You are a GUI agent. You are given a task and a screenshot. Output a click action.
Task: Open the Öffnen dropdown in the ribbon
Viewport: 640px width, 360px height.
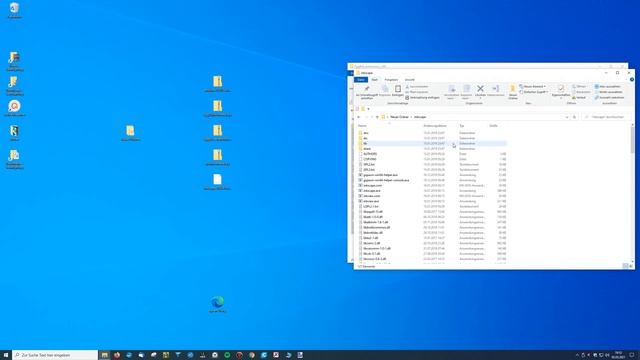pyautogui.click(x=580, y=87)
